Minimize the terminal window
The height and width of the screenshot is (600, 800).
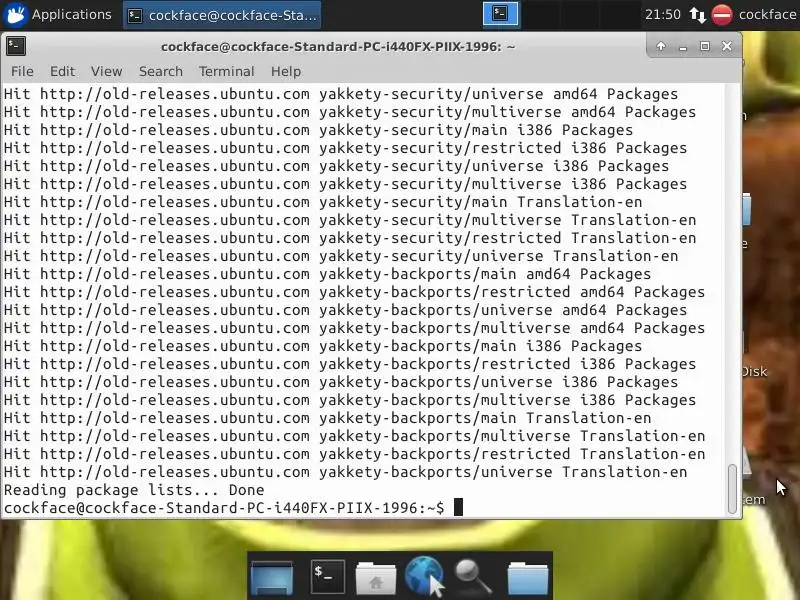(683, 46)
